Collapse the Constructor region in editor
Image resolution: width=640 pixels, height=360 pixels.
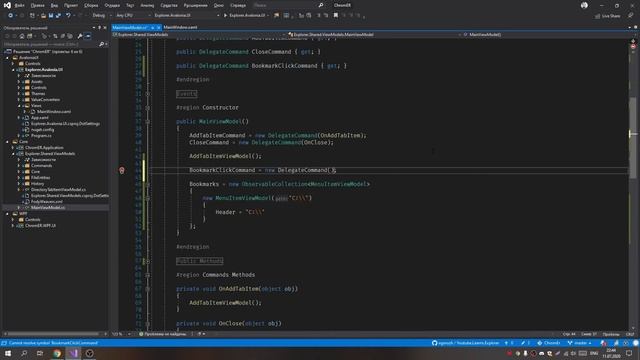point(148,108)
